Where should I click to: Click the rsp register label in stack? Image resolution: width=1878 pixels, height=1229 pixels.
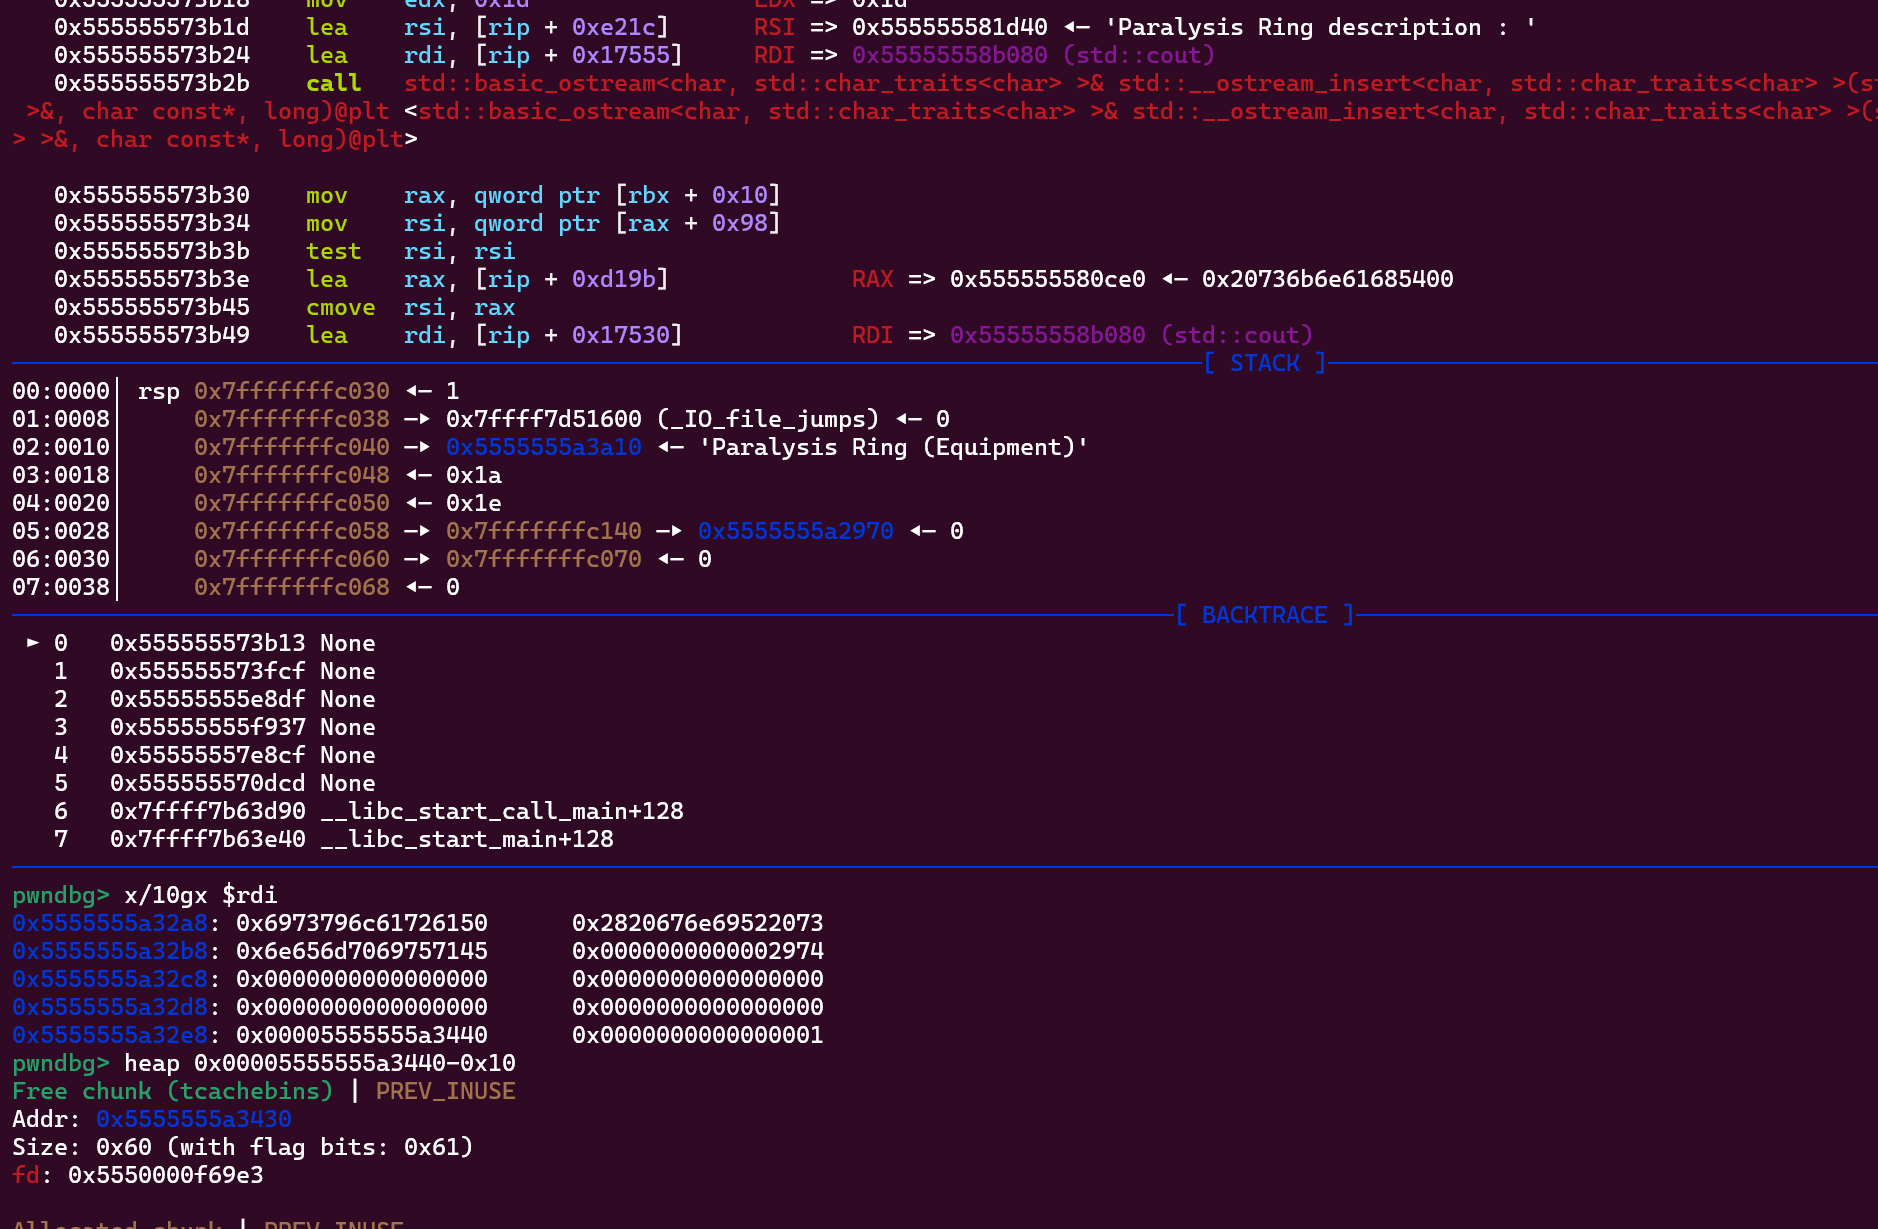pyautogui.click(x=158, y=391)
